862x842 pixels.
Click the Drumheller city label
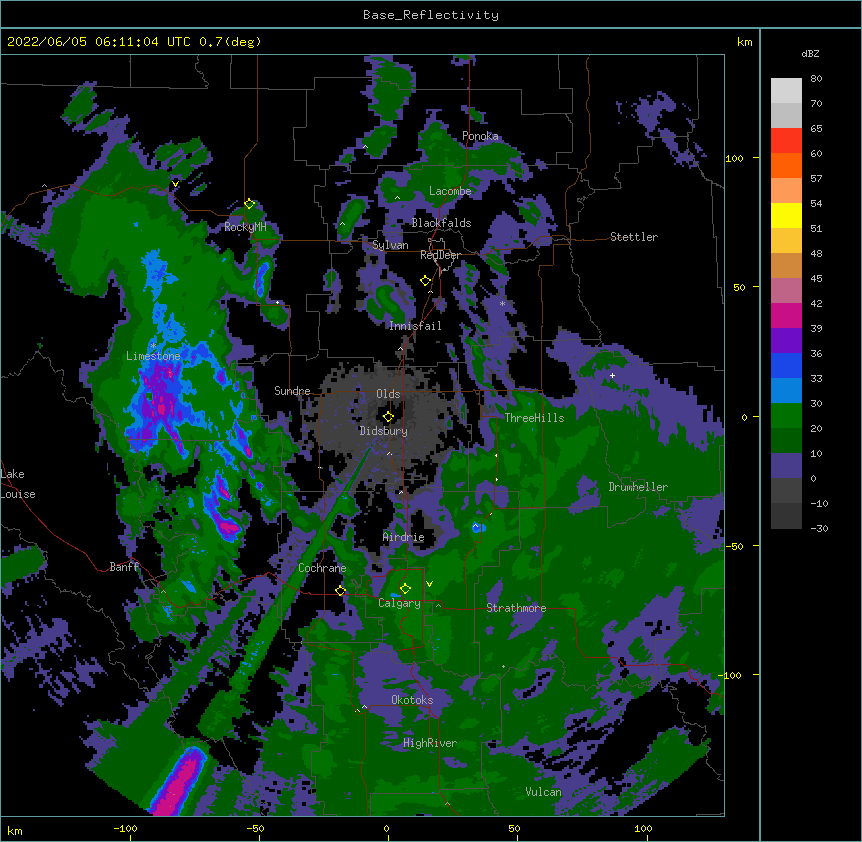click(638, 487)
